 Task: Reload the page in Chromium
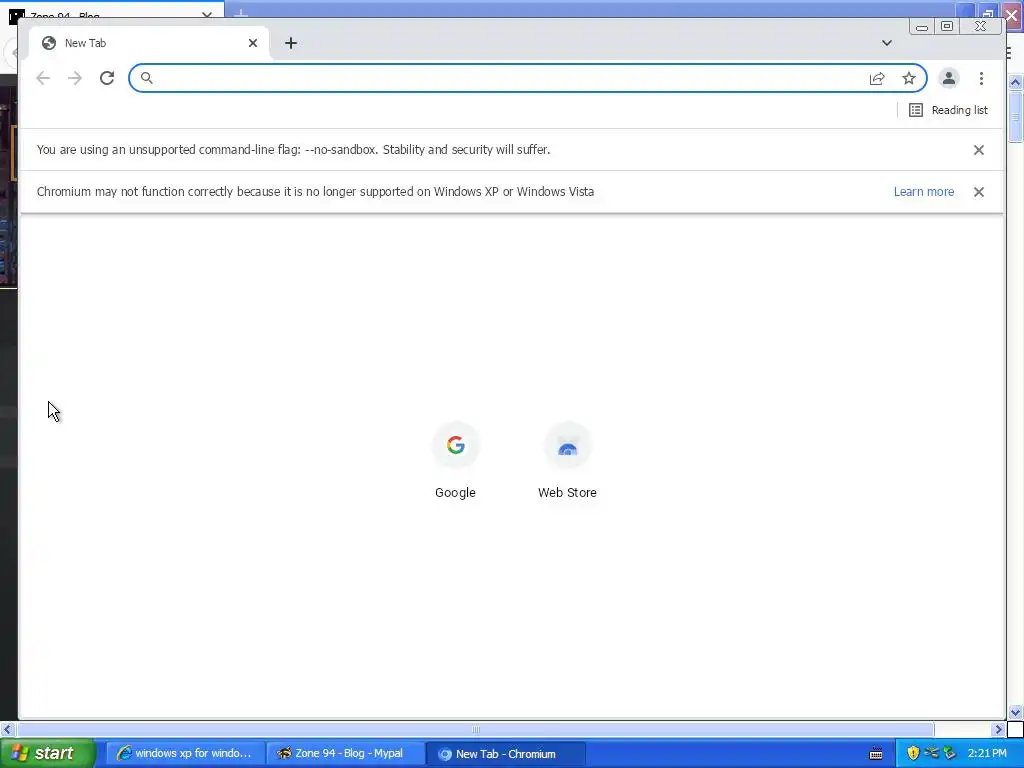107,78
